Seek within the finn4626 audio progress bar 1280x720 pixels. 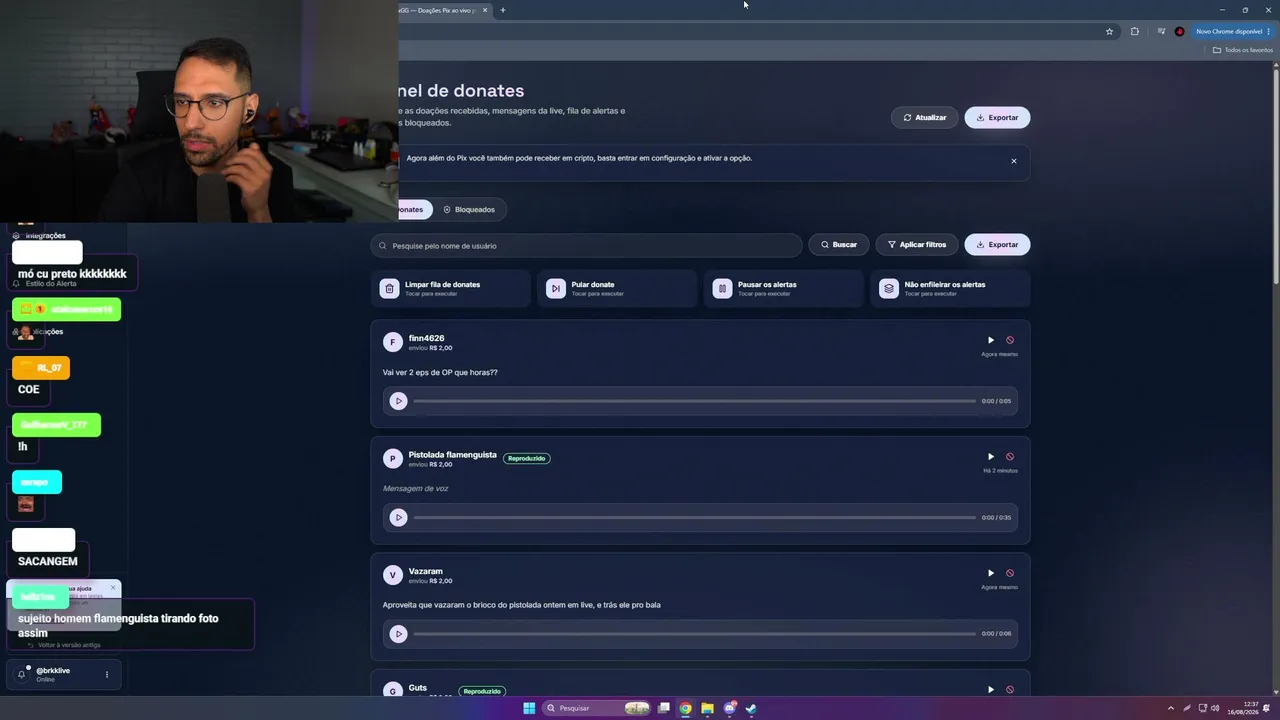point(695,401)
